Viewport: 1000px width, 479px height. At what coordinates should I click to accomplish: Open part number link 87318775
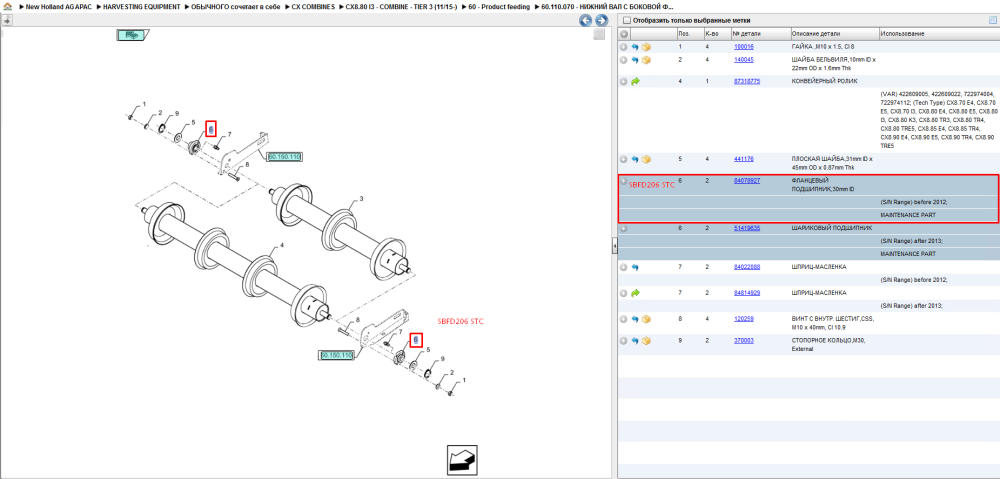click(x=747, y=82)
